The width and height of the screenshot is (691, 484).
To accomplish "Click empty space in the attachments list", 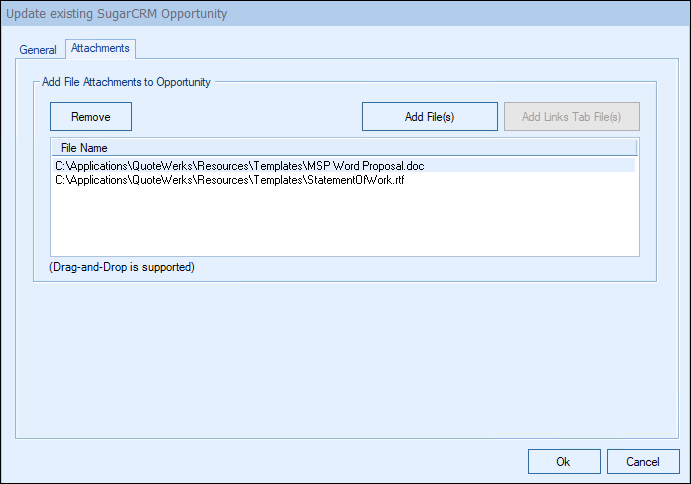I will tap(344, 224).
